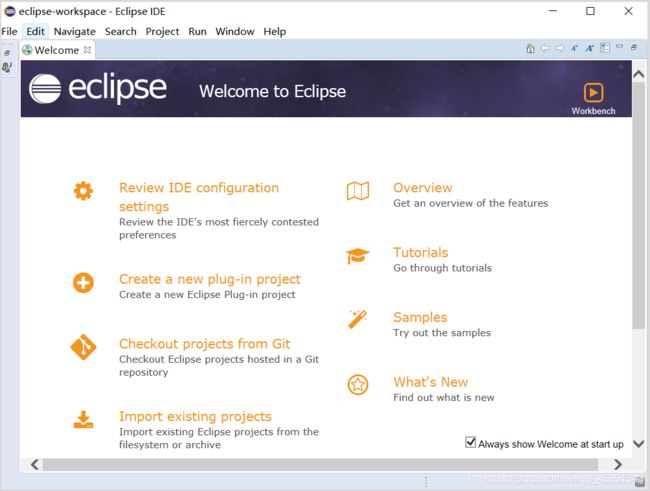This screenshot has height=491, width=650.
Task: Open the Edit menu
Action: tap(35, 32)
